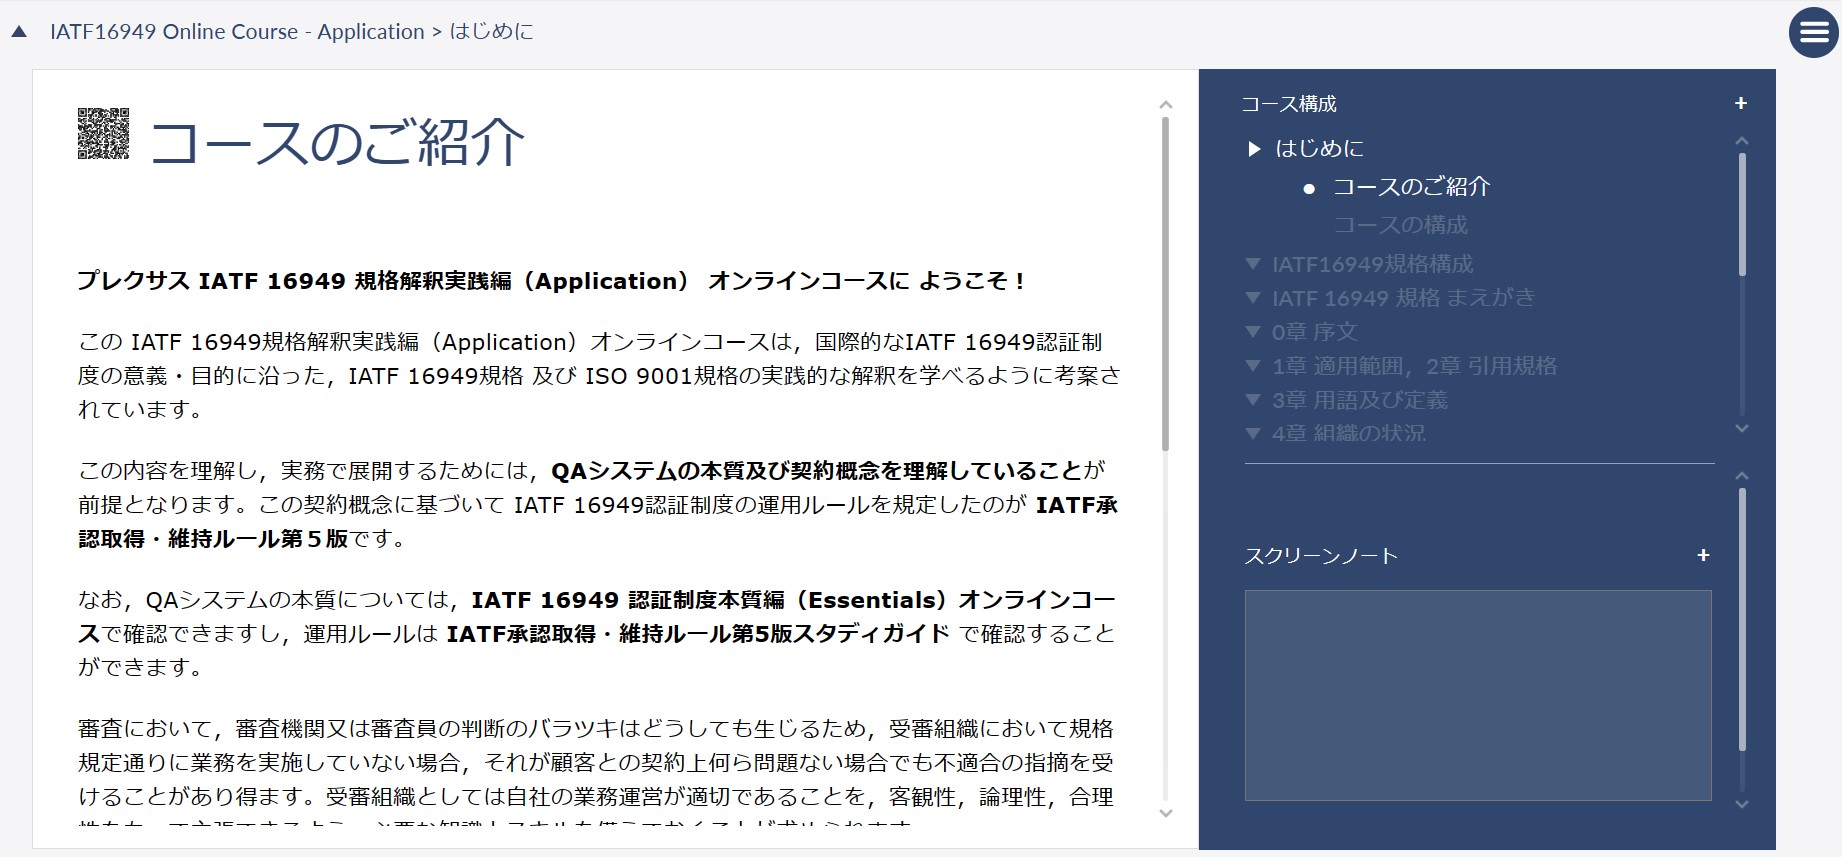
Task: Click the screen note panel scrollbar
Action: point(1742,619)
